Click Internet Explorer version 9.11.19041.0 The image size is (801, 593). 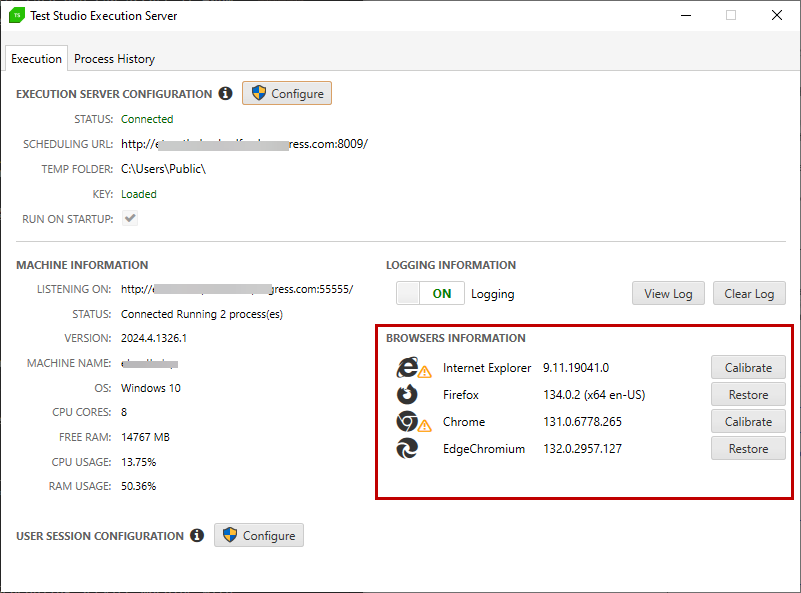point(576,368)
